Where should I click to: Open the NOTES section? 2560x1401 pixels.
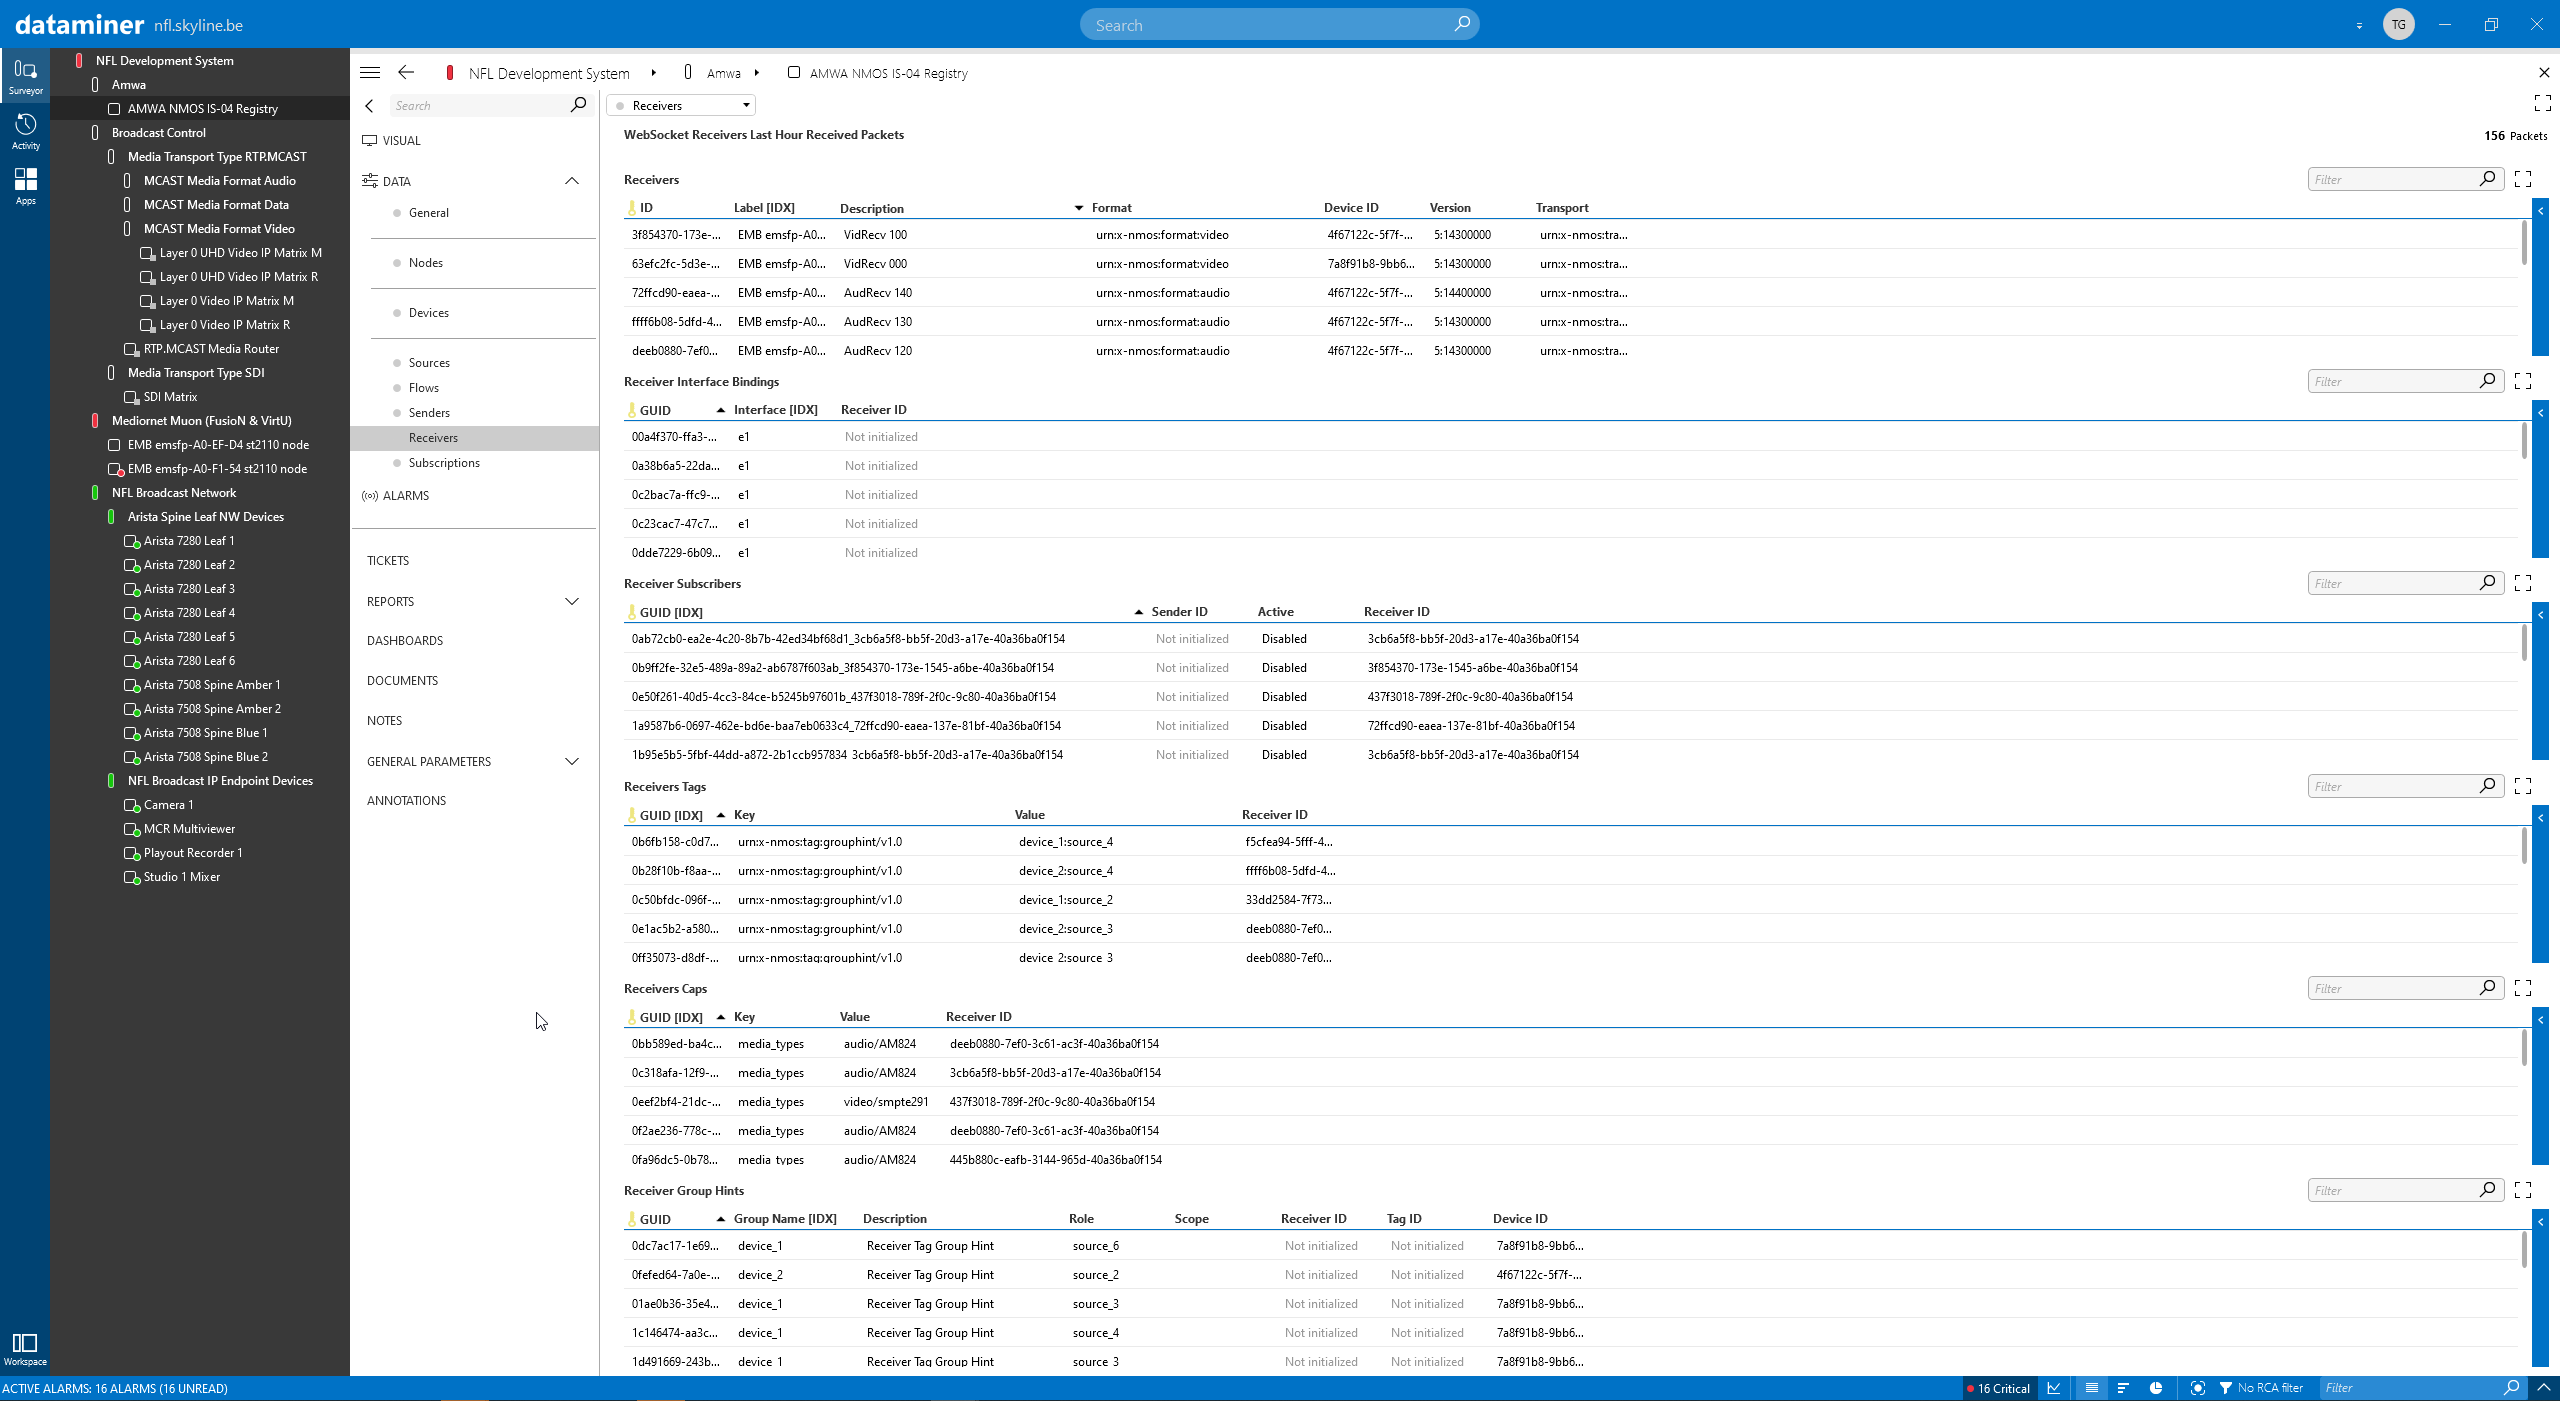tap(384, 721)
